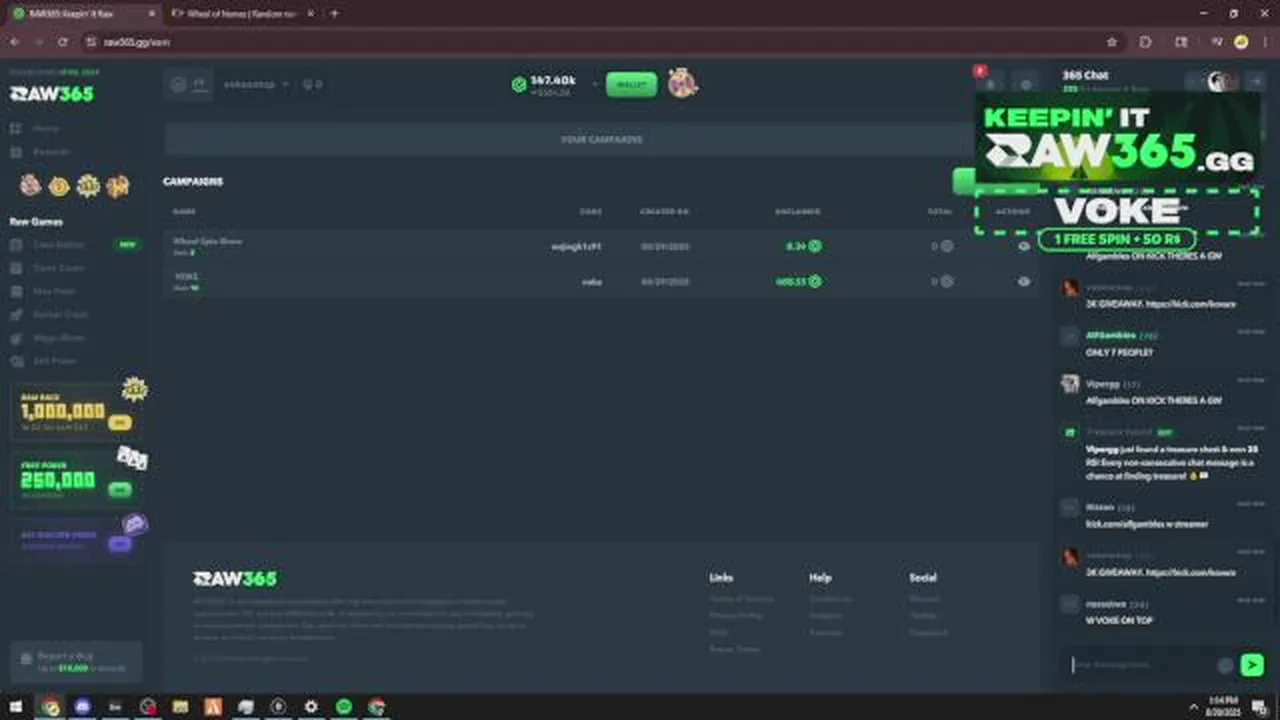Click the Free Poker 250,000 promo button
This screenshot has height=720, width=1280.
point(119,490)
